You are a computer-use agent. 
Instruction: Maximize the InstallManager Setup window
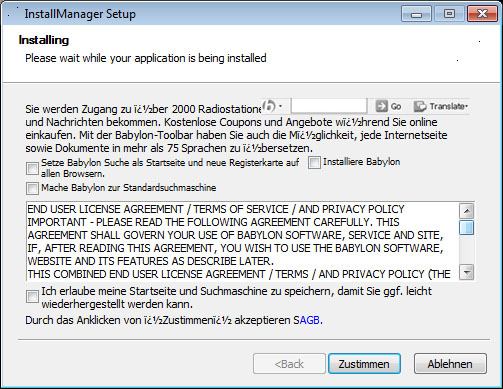(x=449, y=14)
